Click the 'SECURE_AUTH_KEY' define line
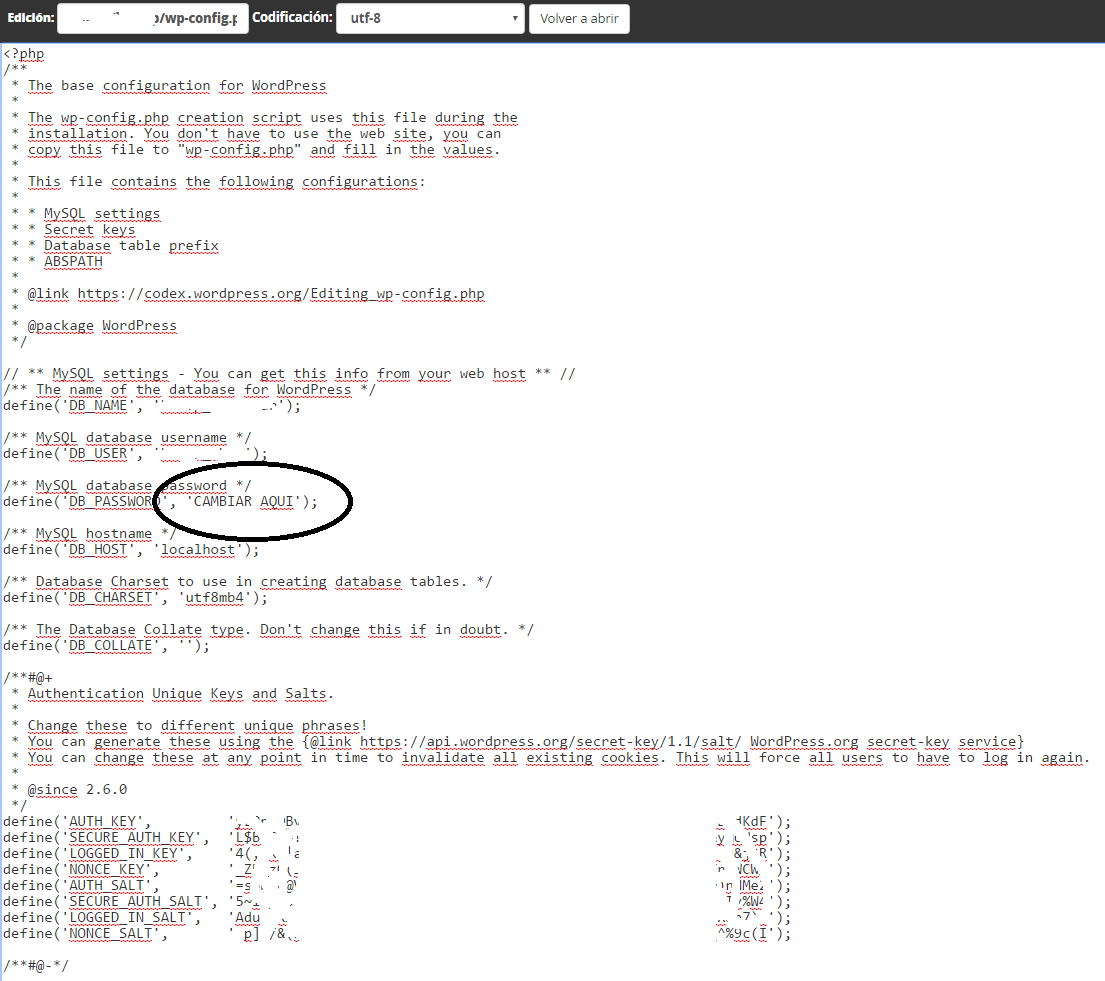 pos(397,838)
